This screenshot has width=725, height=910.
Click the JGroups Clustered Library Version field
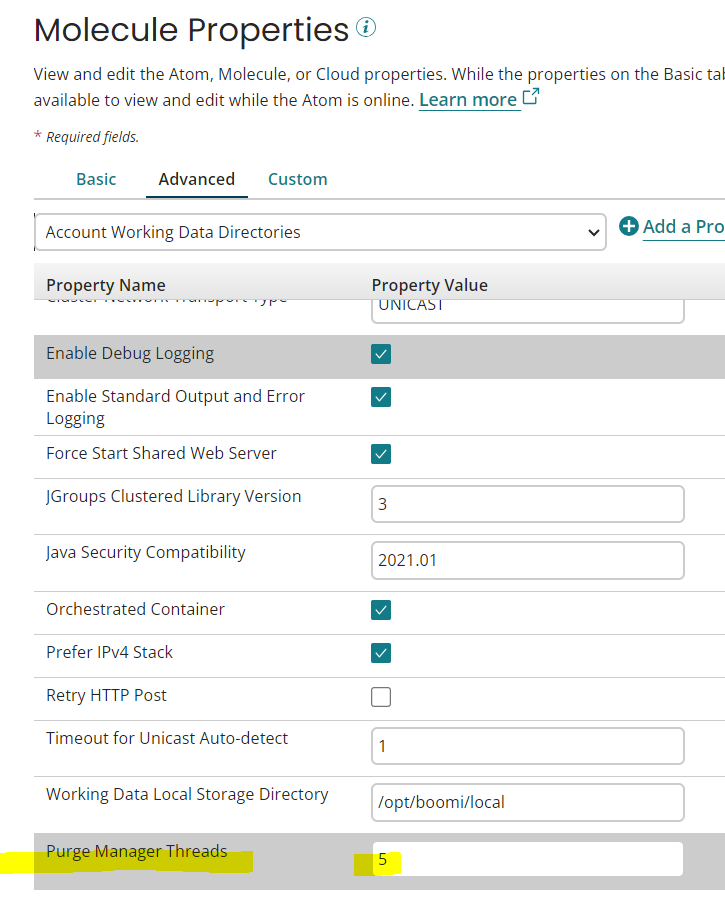point(527,504)
